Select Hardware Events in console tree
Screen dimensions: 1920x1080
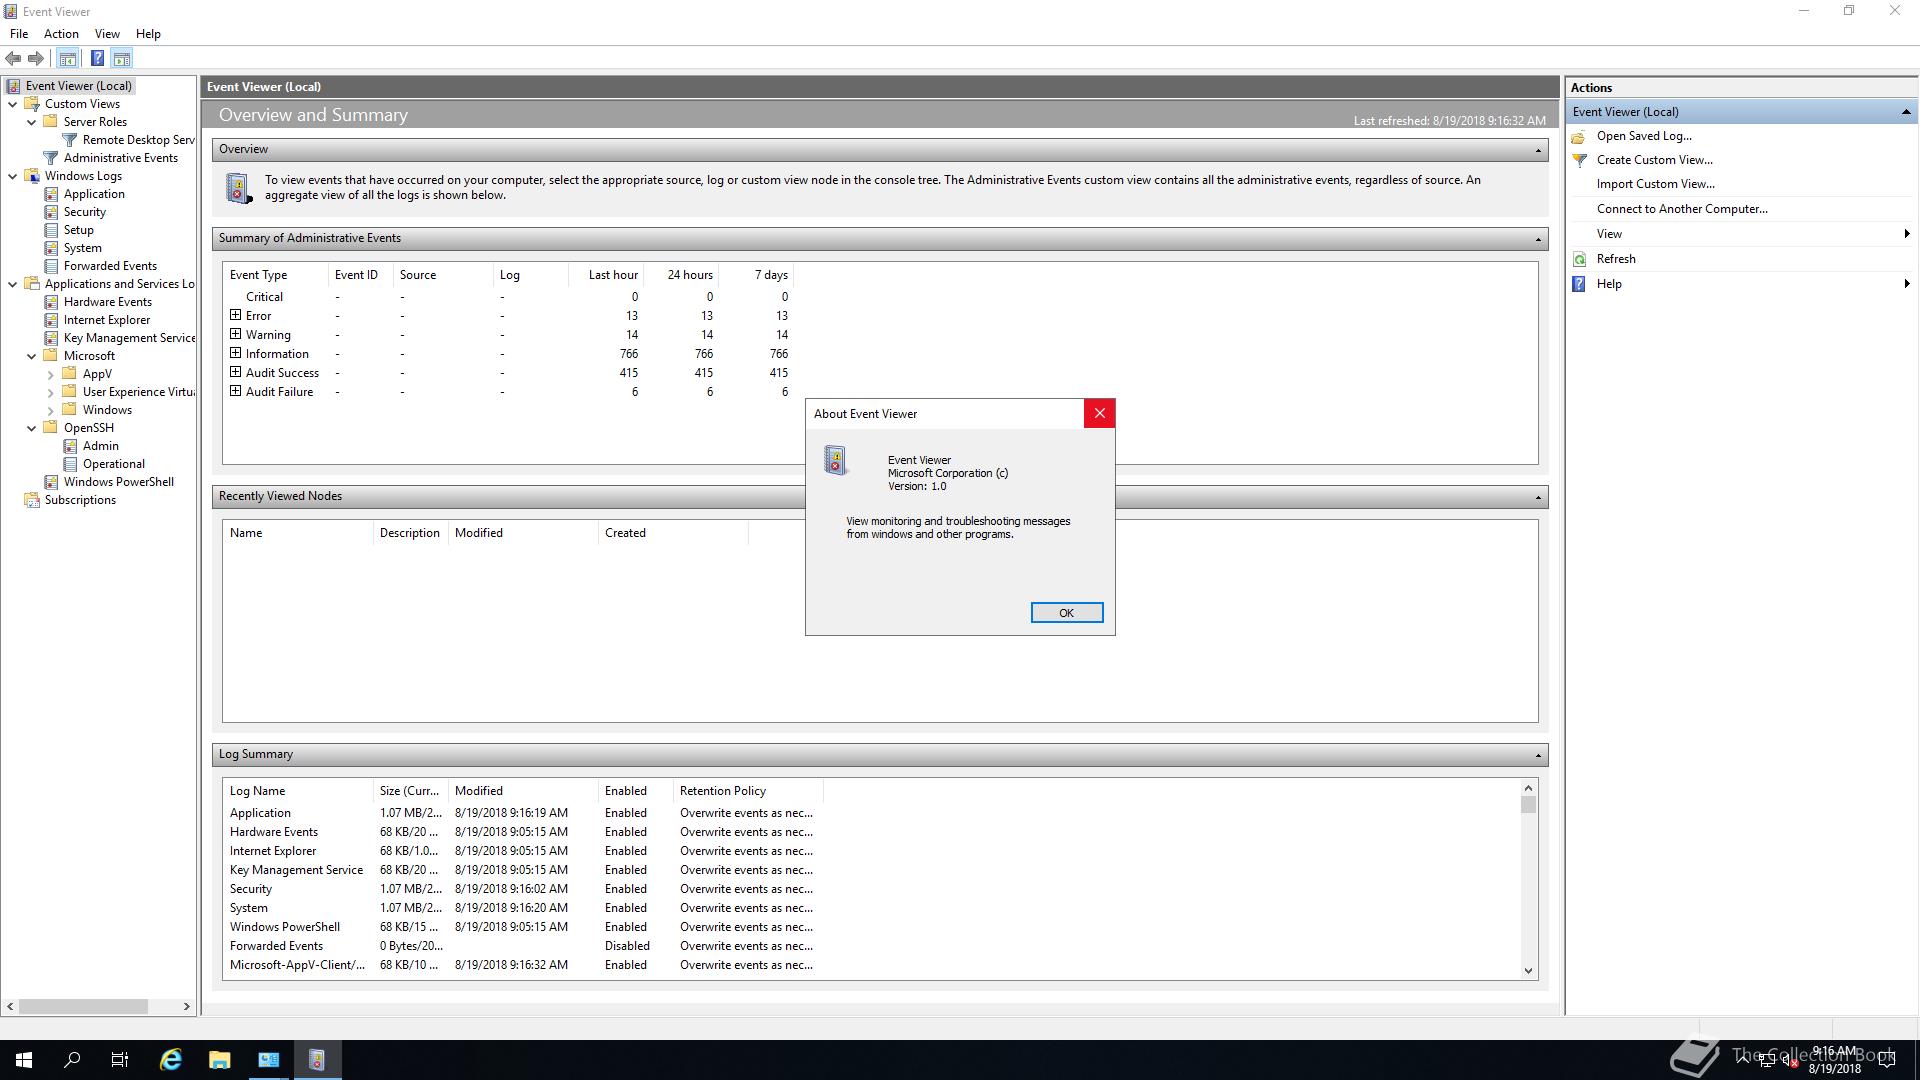click(107, 302)
